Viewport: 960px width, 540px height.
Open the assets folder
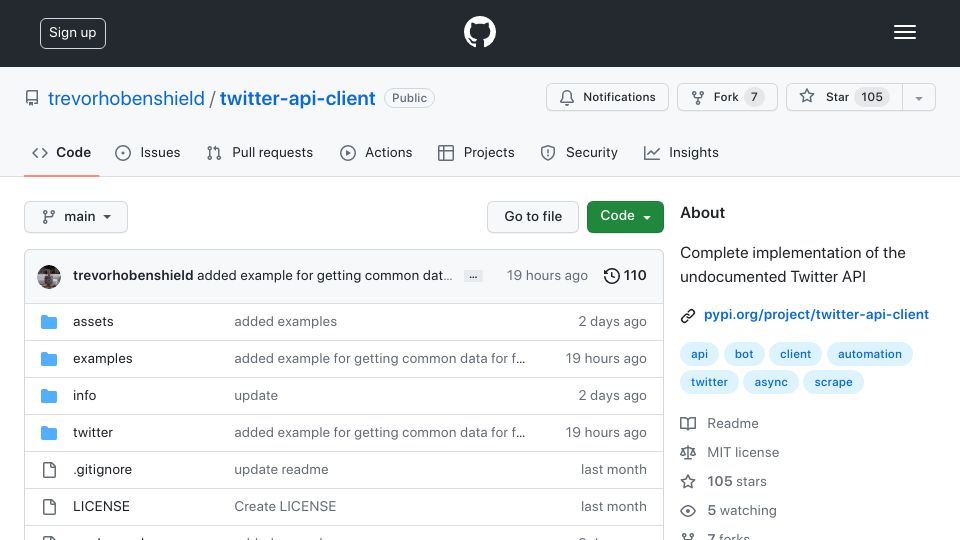pos(93,321)
